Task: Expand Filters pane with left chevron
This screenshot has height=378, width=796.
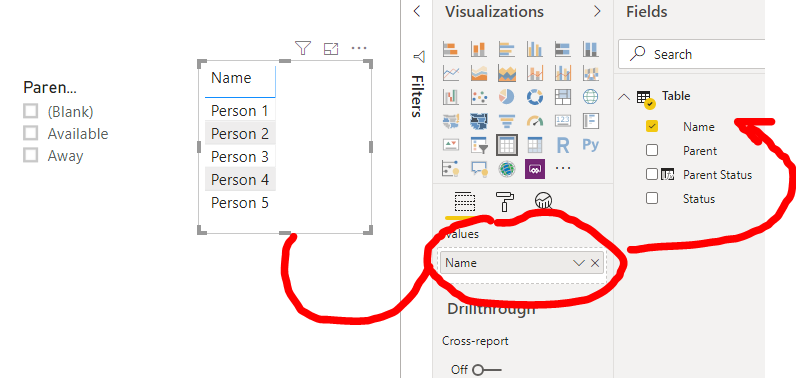Action: 417,11
